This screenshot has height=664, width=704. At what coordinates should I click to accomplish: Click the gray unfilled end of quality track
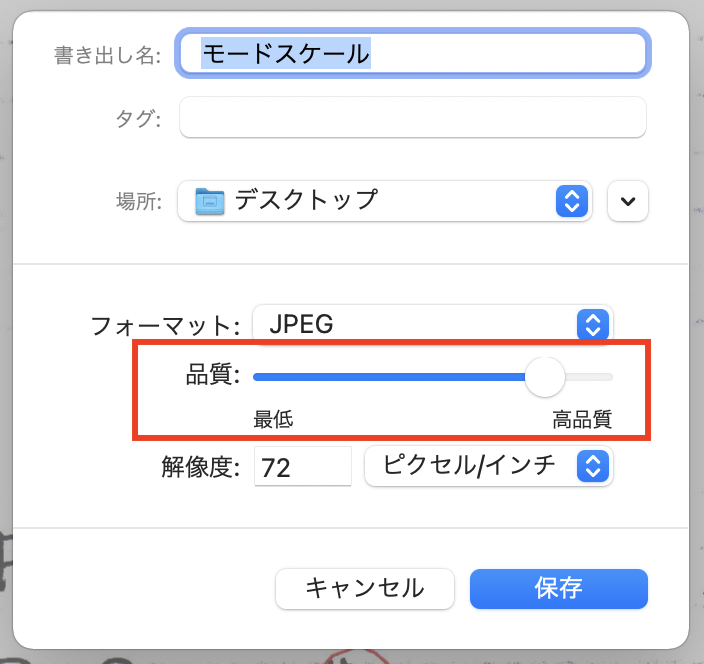592,377
